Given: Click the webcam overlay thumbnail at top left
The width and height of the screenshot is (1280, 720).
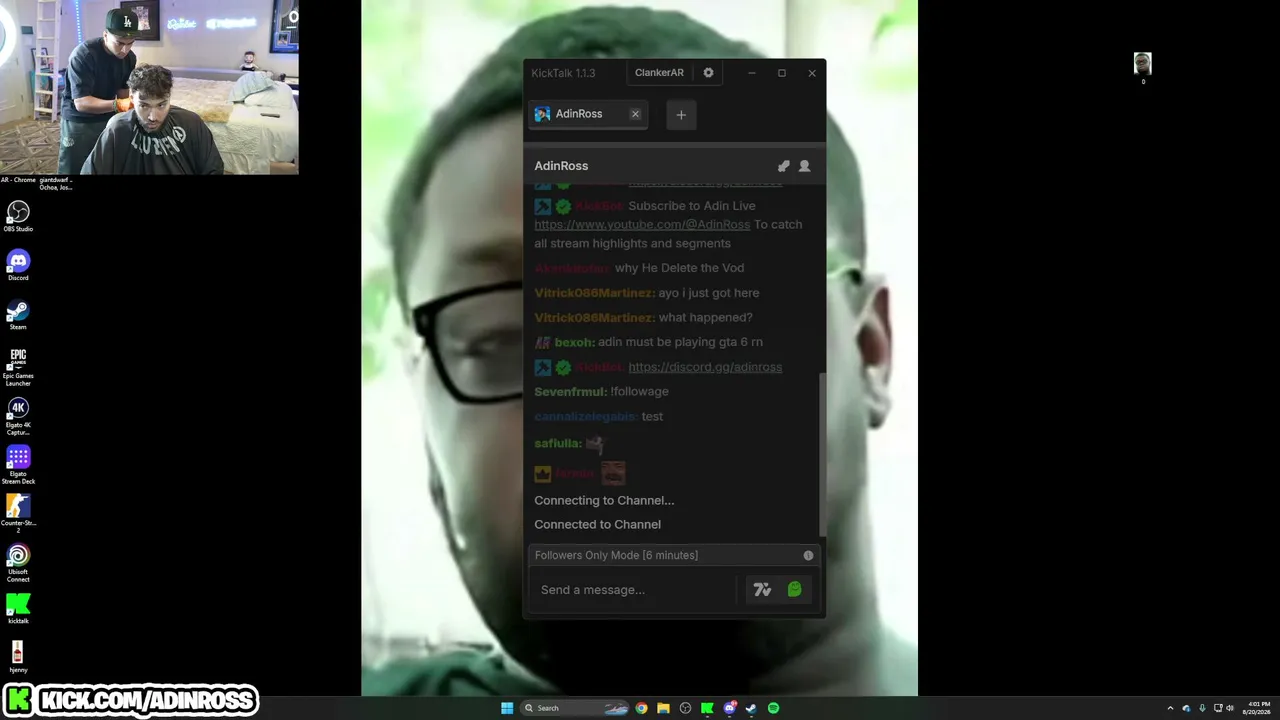Looking at the screenshot, I should 149,87.
